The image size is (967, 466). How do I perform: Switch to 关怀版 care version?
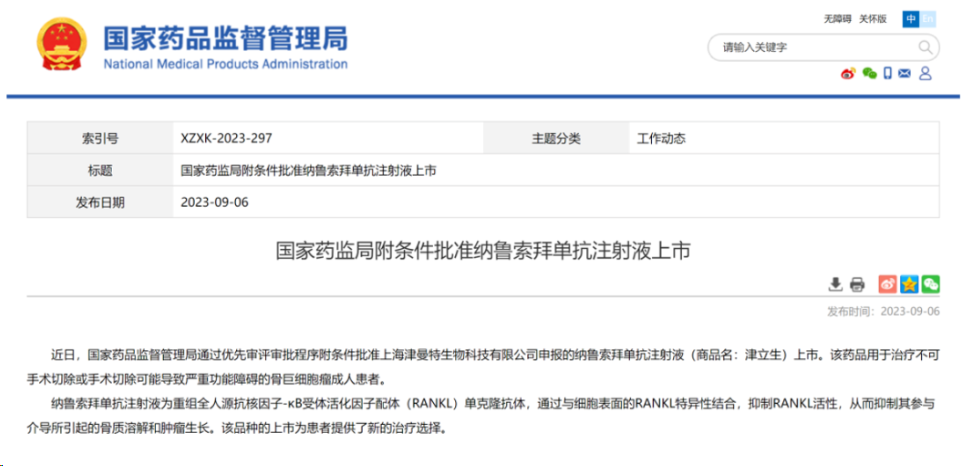873,19
